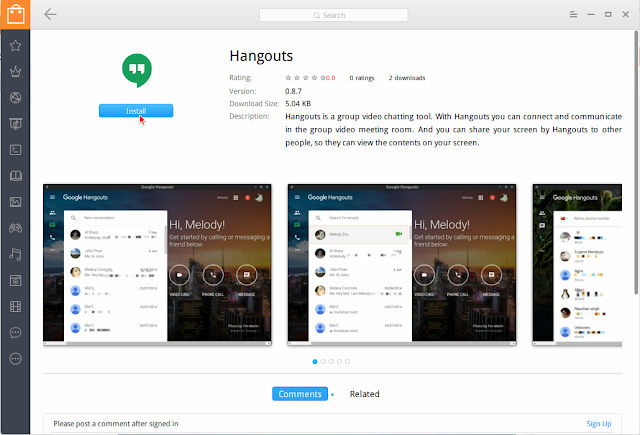Select the second screenshot pager dot

pos(323,362)
